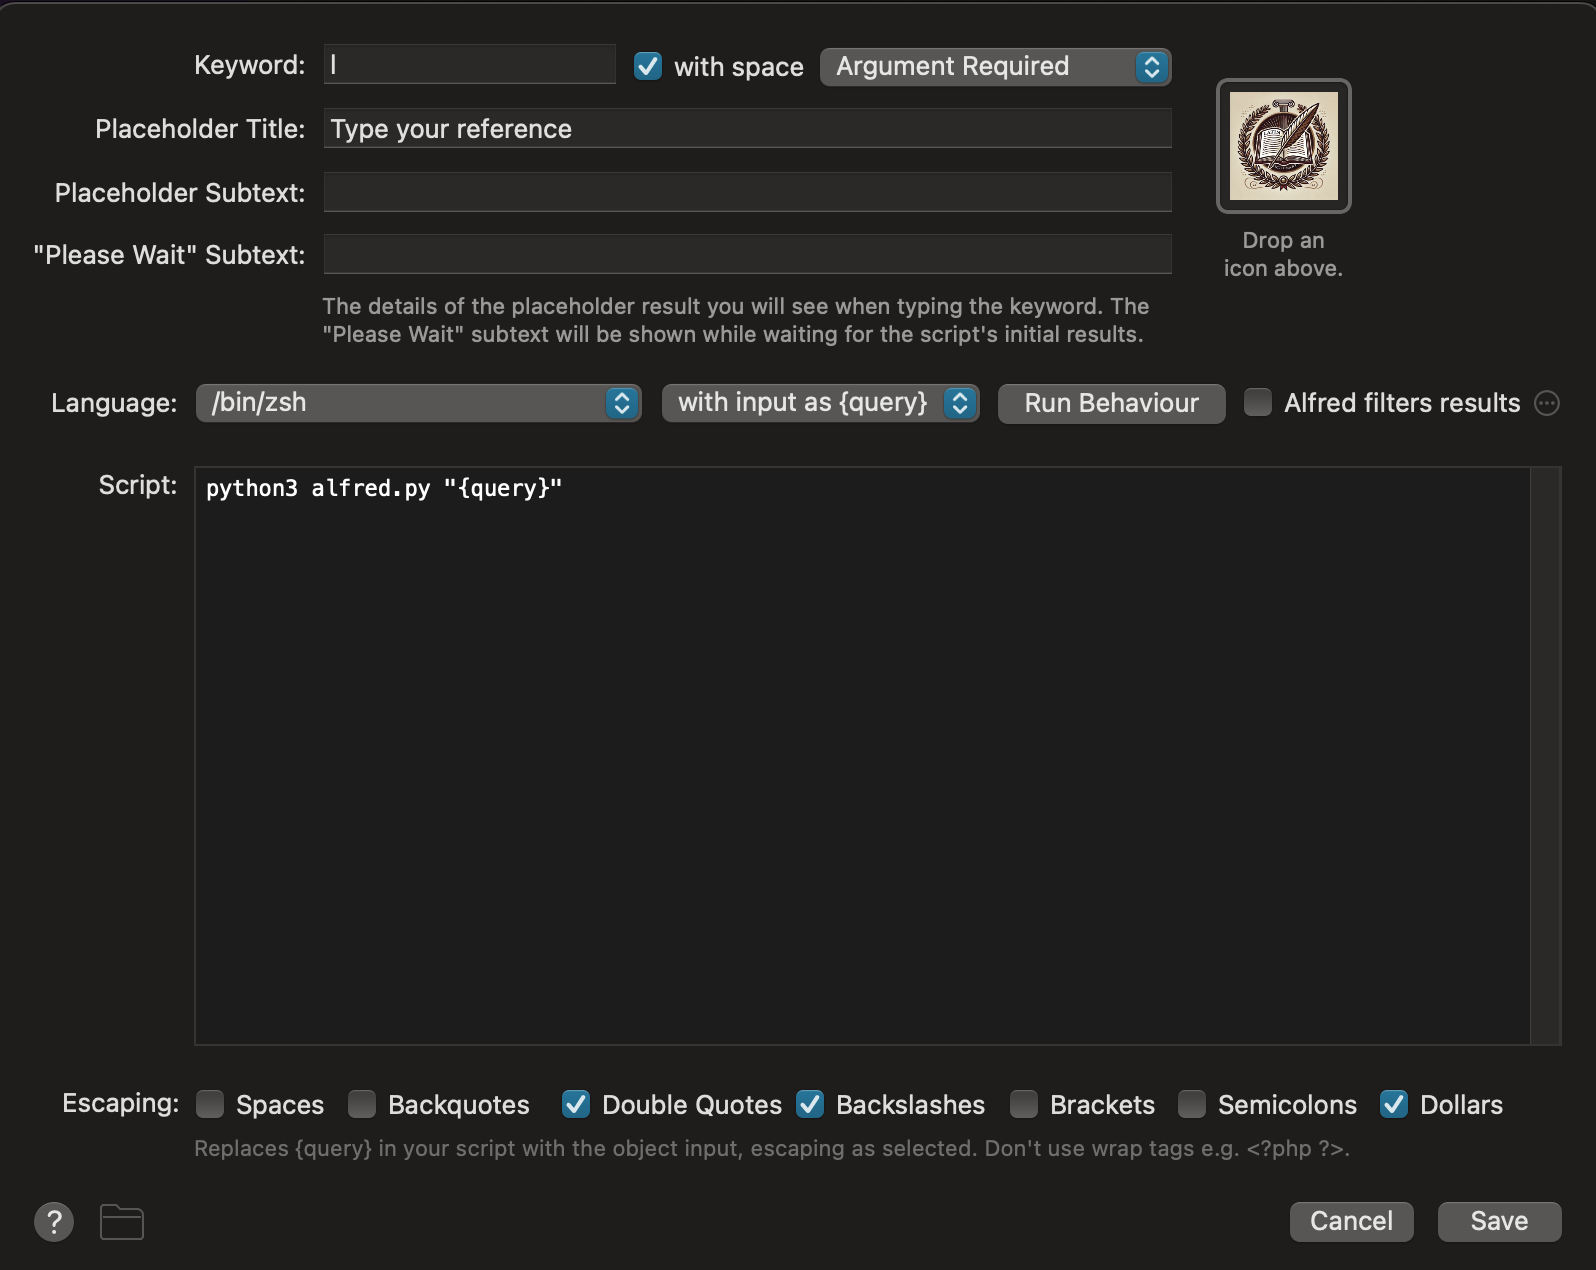Enable Backquotes escaping checkbox
1596x1270 pixels.
(x=362, y=1104)
